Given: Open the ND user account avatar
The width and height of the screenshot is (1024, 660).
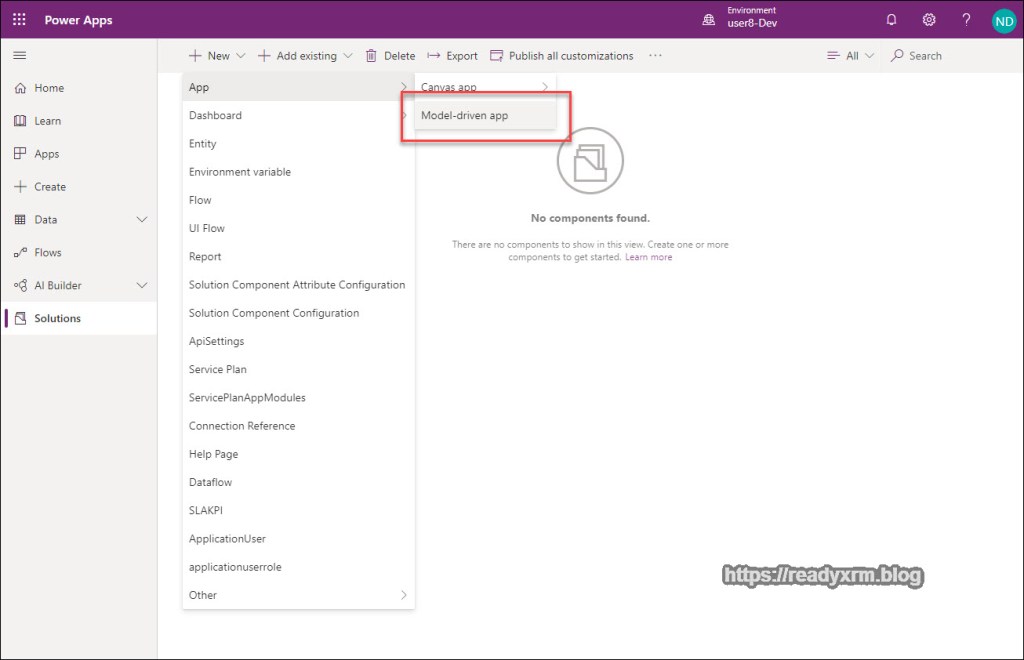Looking at the screenshot, I should pyautogui.click(x=1003, y=20).
